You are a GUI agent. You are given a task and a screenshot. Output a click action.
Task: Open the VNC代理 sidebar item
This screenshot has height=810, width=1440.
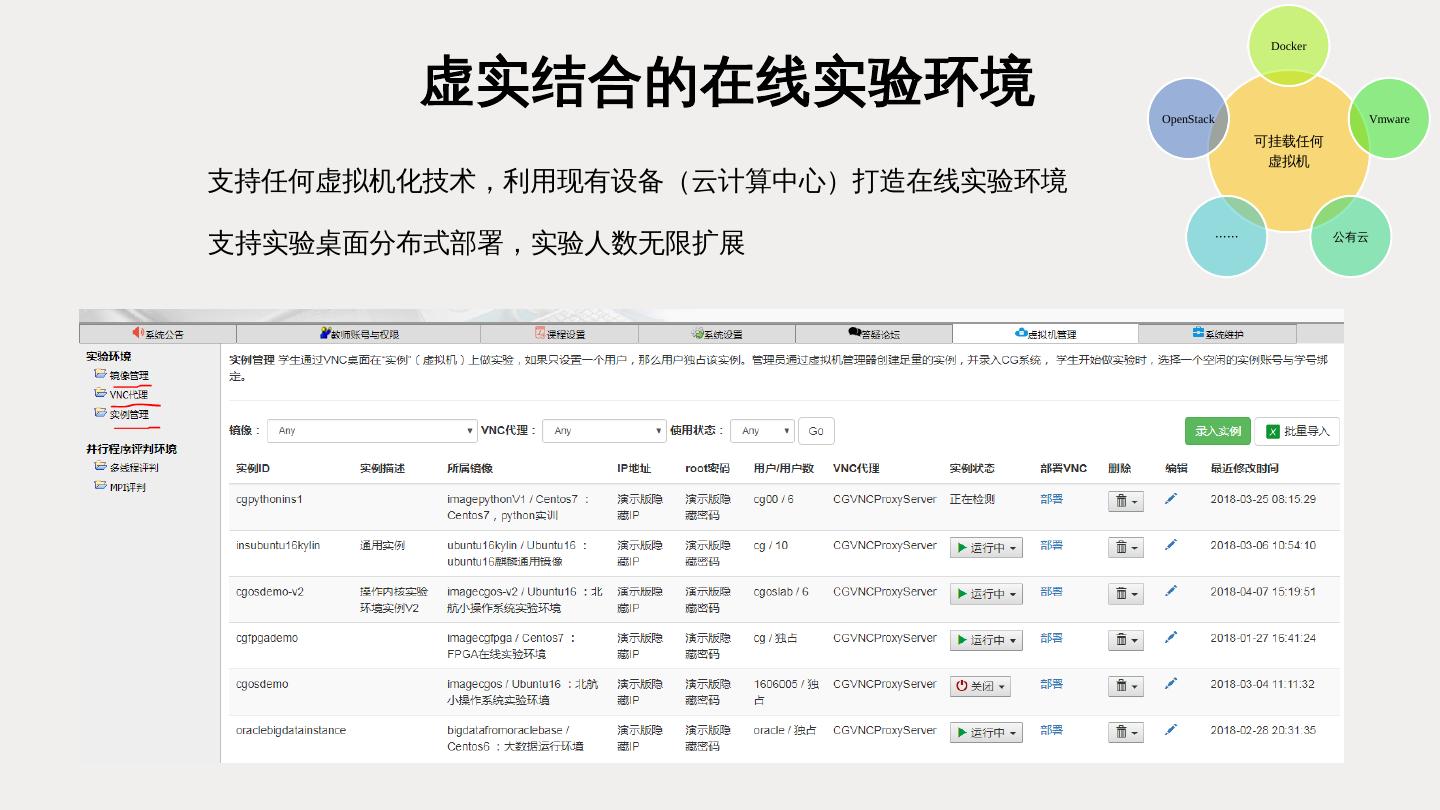(x=128, y=394)
